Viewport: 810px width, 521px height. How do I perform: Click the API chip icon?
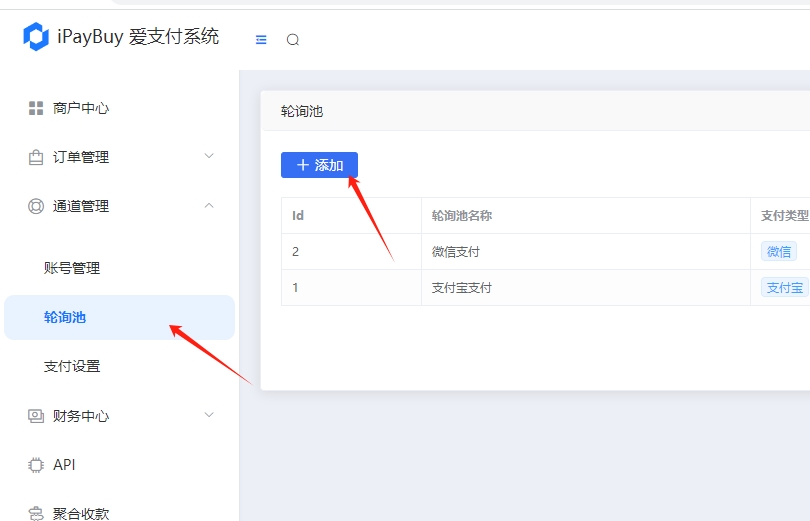(x=36, y=465)
